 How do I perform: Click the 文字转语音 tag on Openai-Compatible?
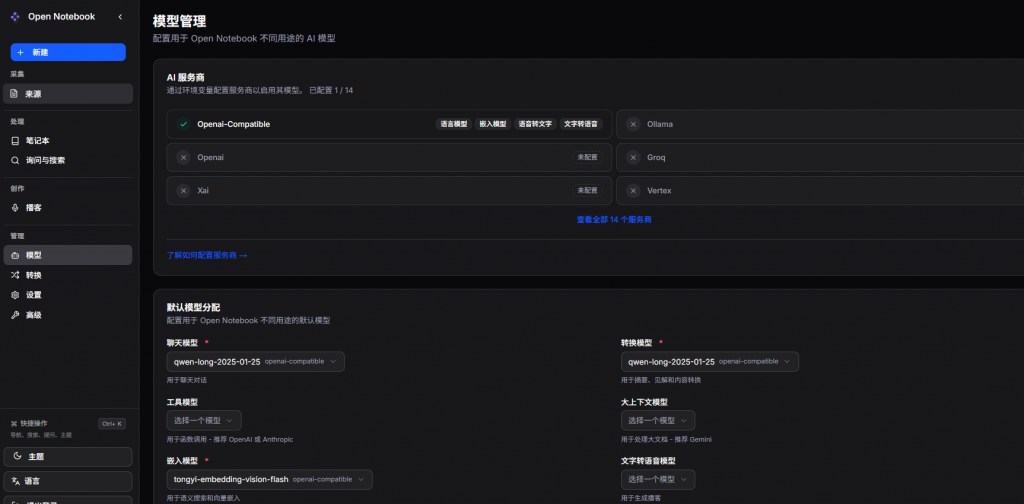pyautogui.click(x=581, y=124)
